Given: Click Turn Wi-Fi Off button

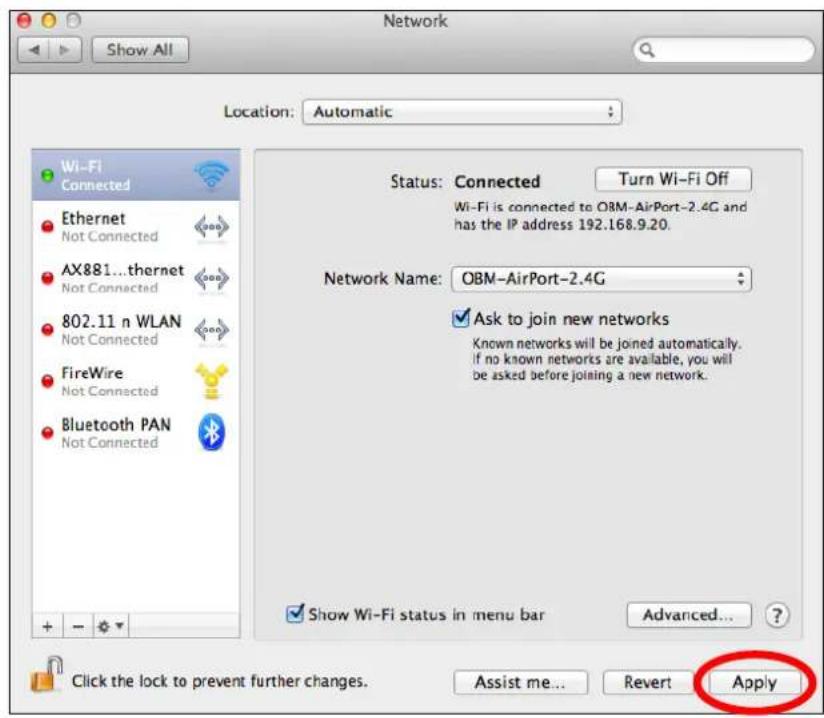Looking at the screenshot, I should (x=673, y=179).
